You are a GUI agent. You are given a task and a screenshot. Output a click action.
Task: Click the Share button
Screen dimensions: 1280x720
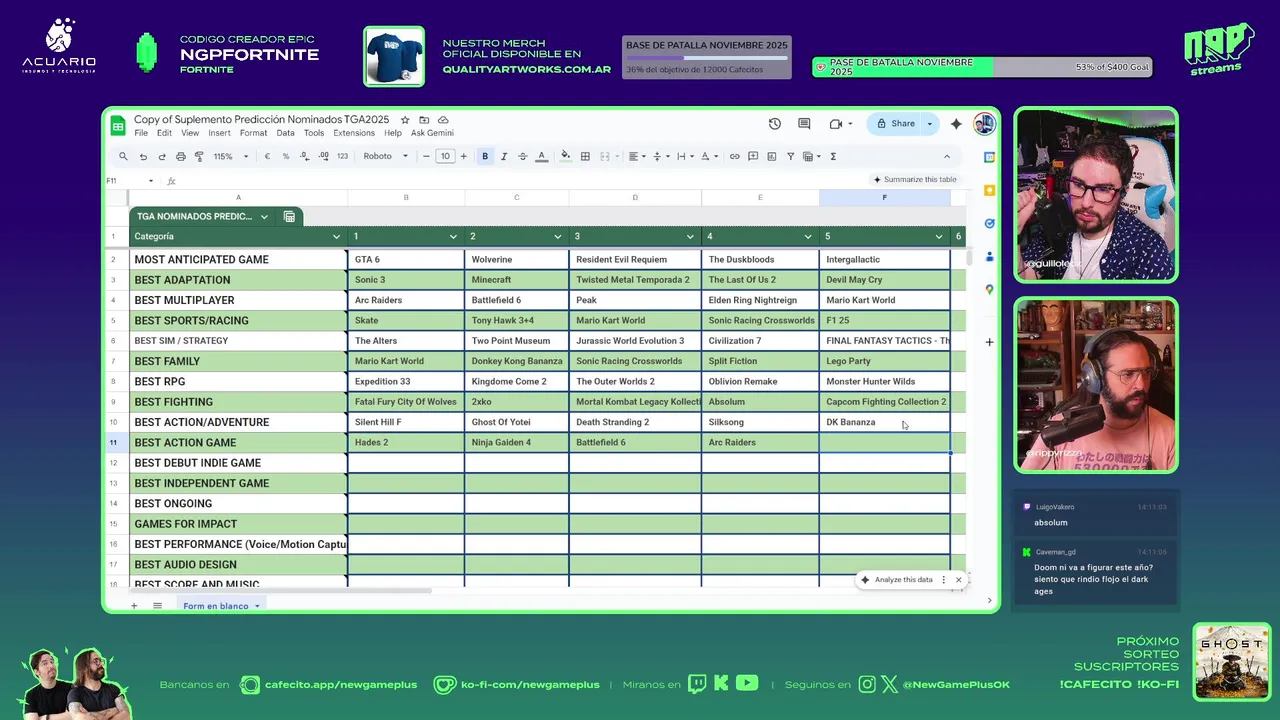(896, 124)
